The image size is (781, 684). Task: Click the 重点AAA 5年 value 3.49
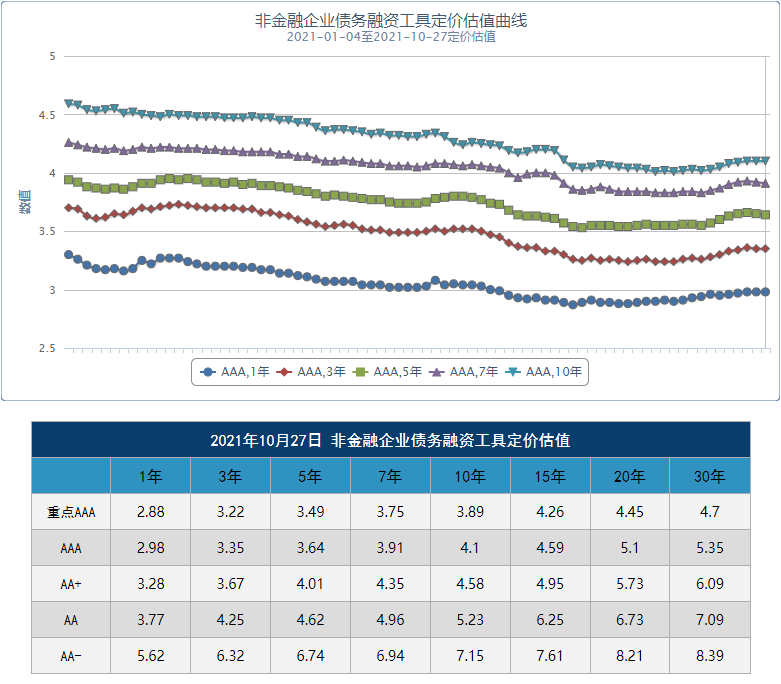(310, 512)
